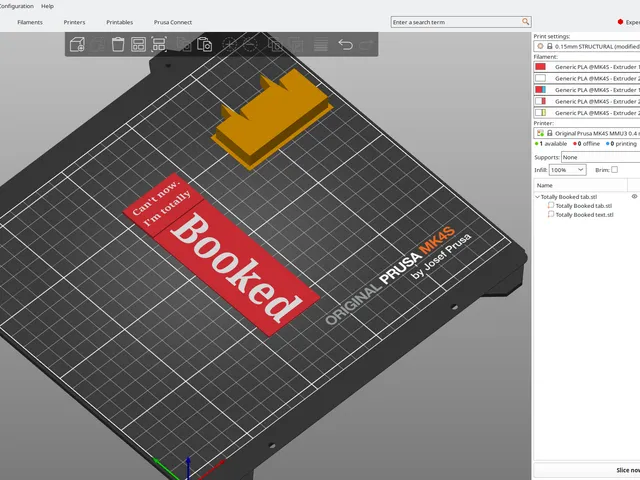Click the print settings cog icon
This screenshot has height=480, width=640.
(540, 47)
